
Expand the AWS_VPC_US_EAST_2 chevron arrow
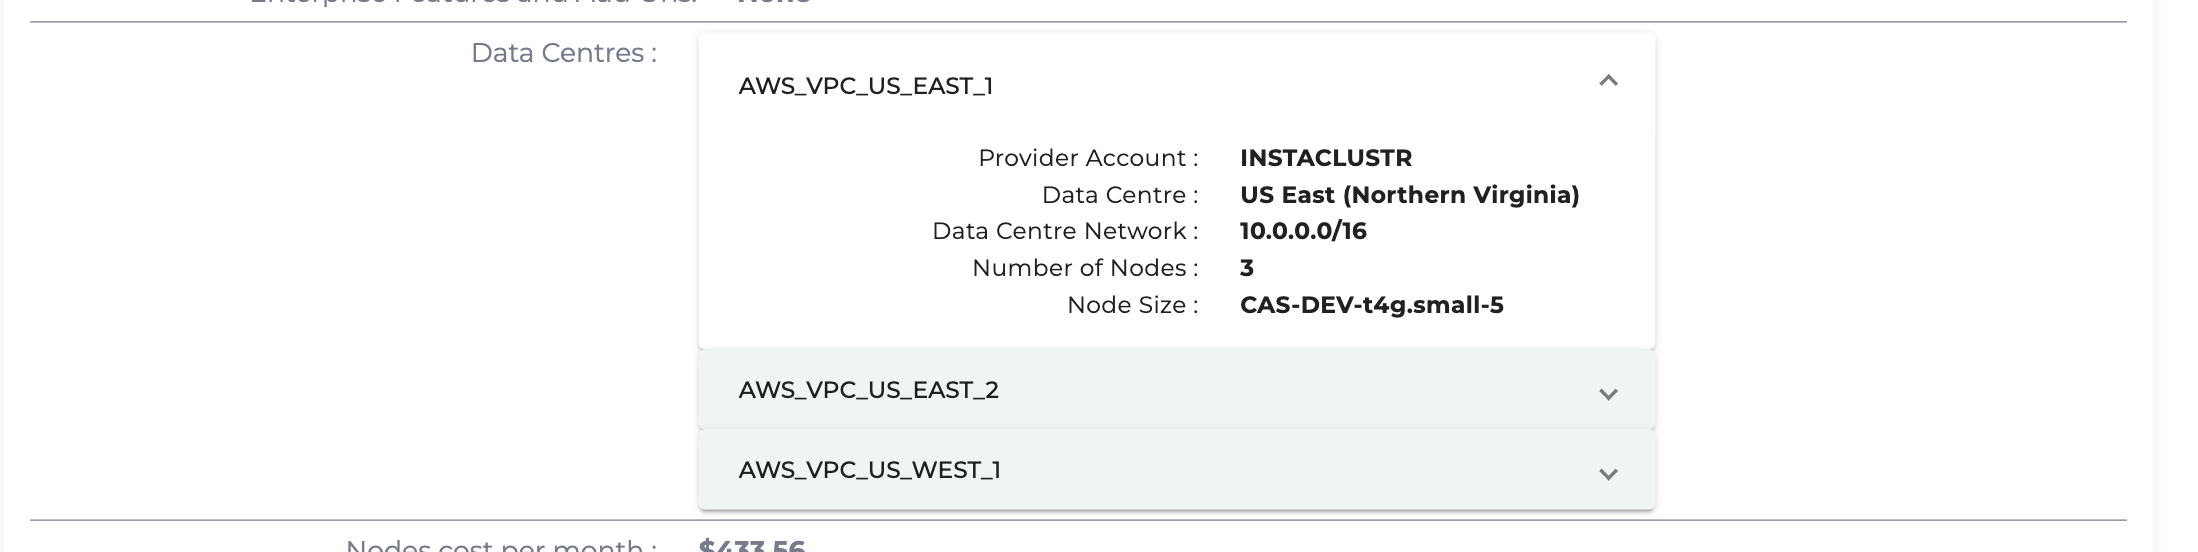point(1608,394)
